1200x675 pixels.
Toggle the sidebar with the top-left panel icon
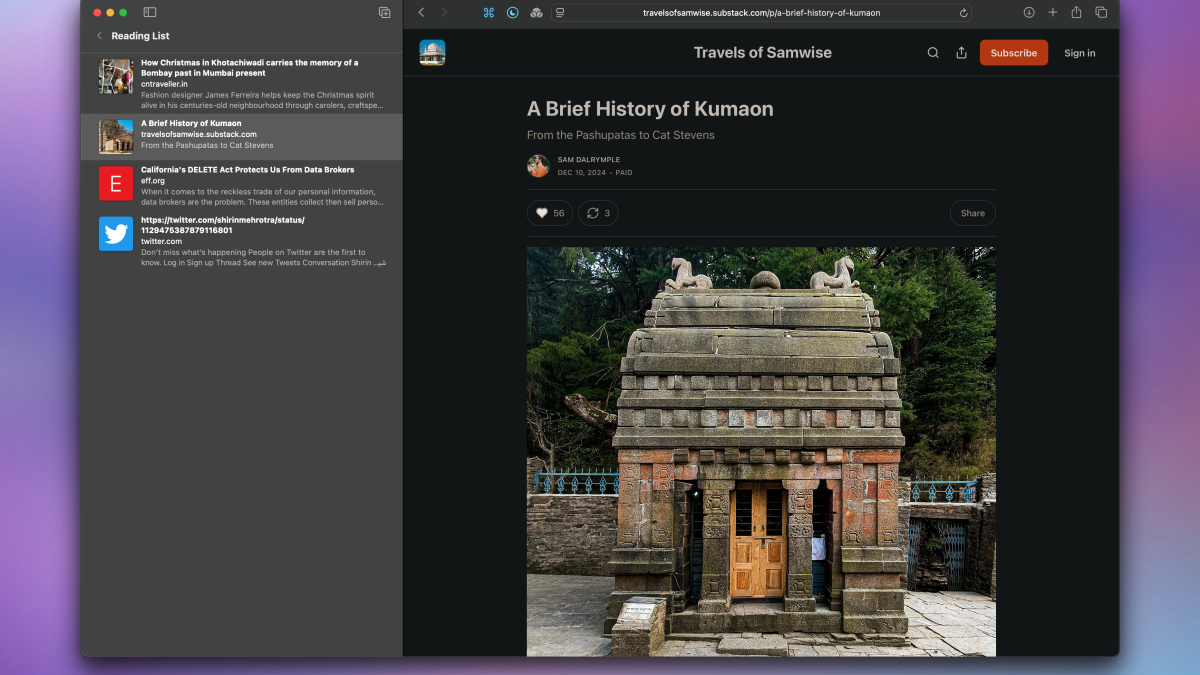150,12
